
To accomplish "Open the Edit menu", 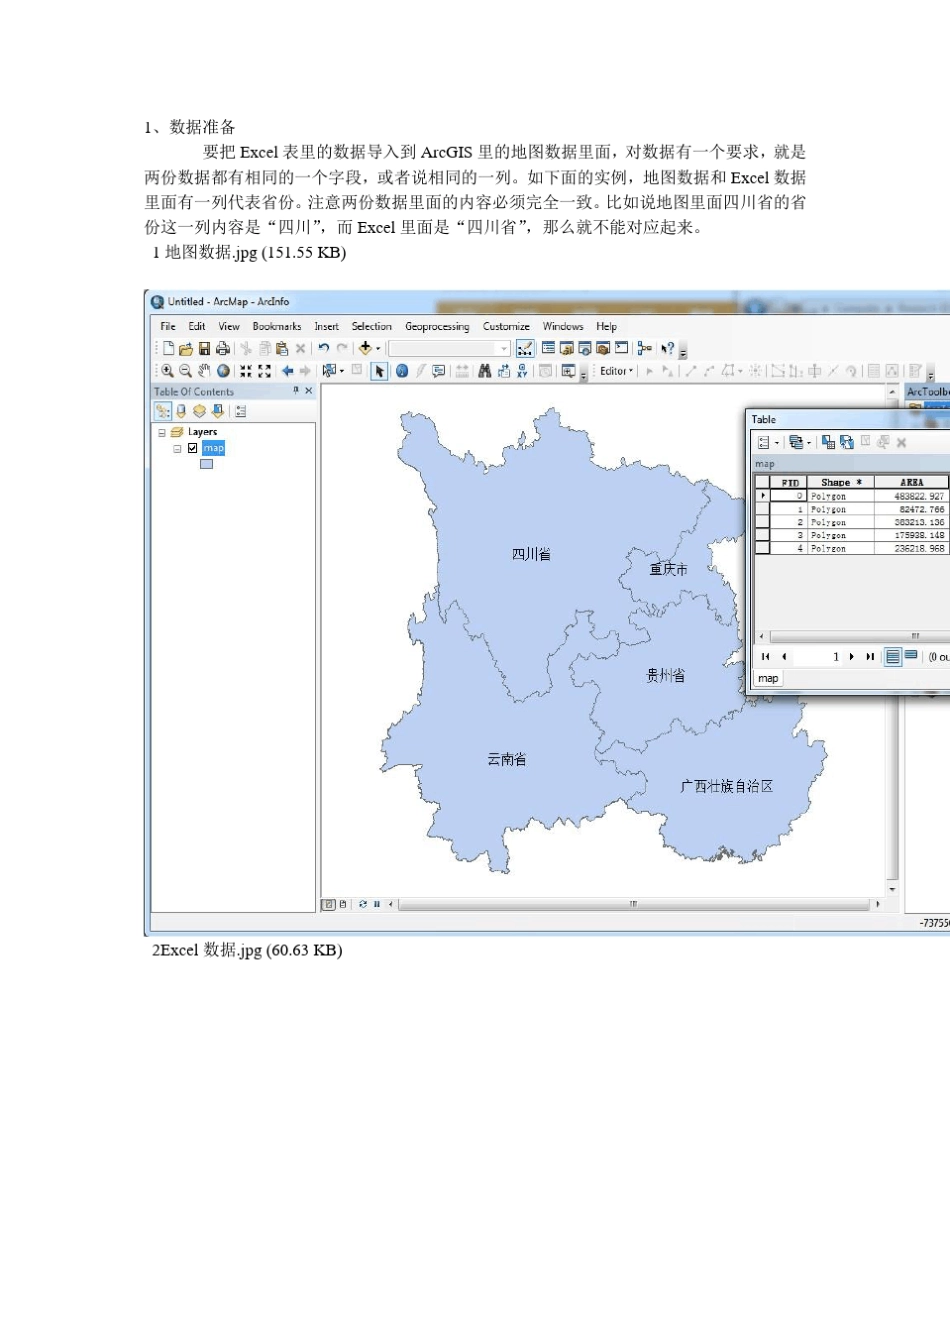I will [x=197, y=326].
